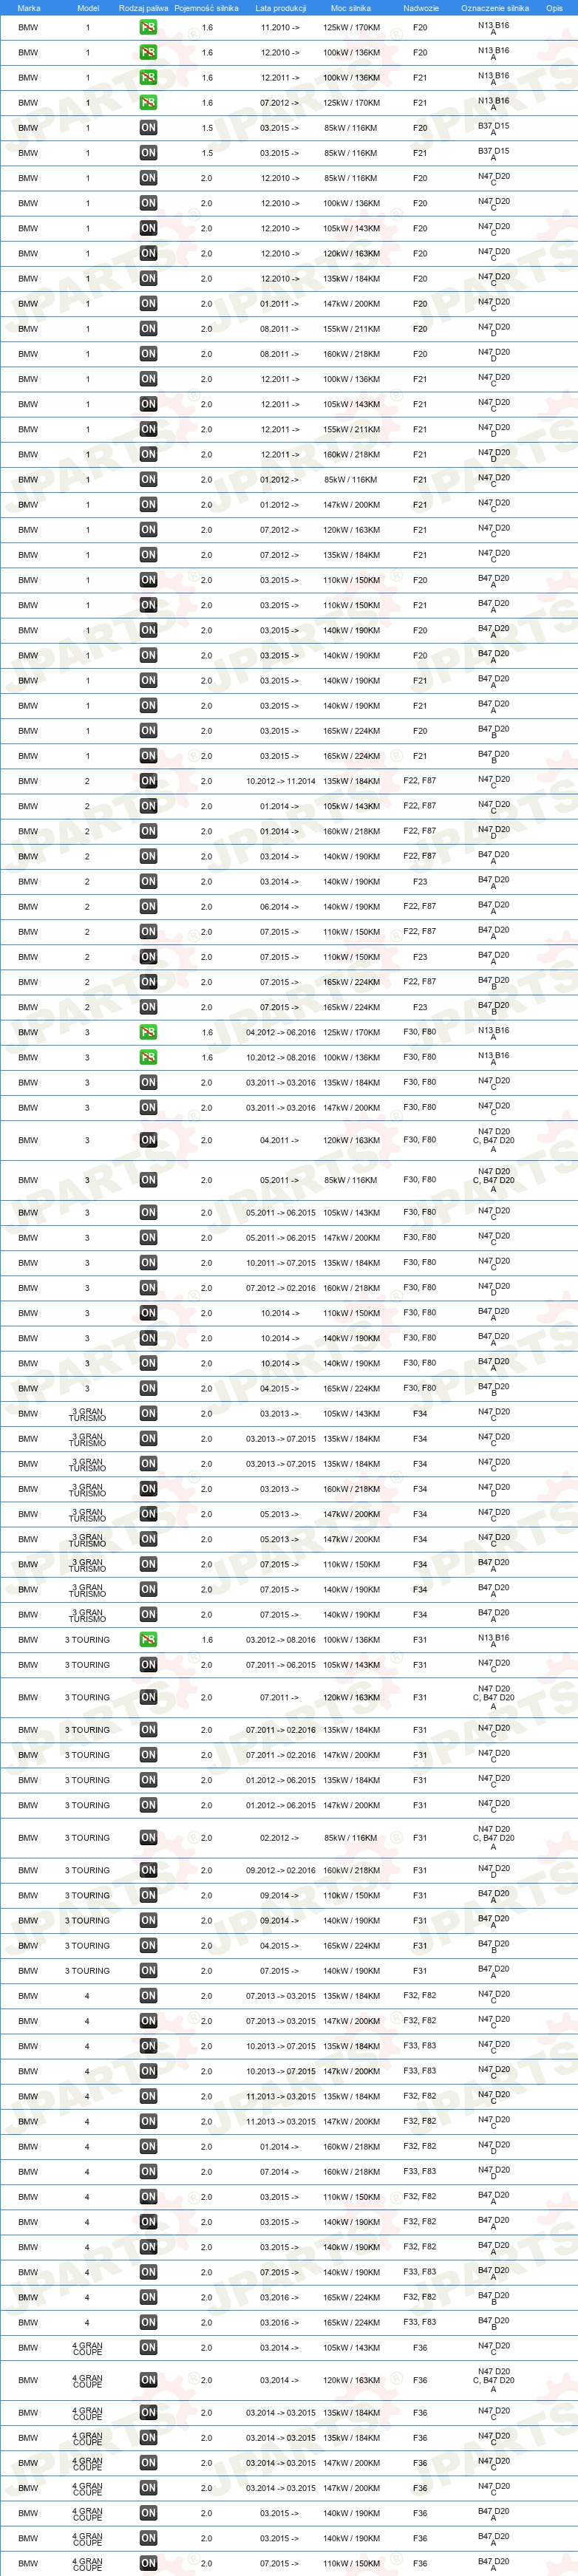The height and width of the screenshot is (2576, 578).
Task: Click the PB fuel icon in the 11.2010 row
Action: click(148, 28)
